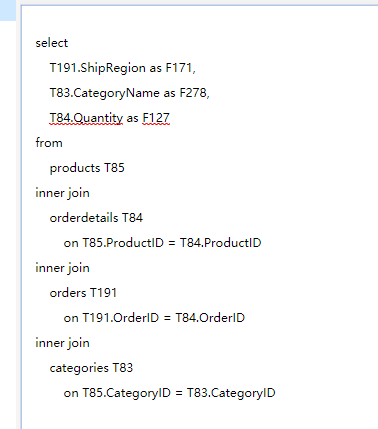Image resolution: width=378 pixels, height=429 pixels.
Task: Click the 'orders T191' table line
Action: click(83, 293)
